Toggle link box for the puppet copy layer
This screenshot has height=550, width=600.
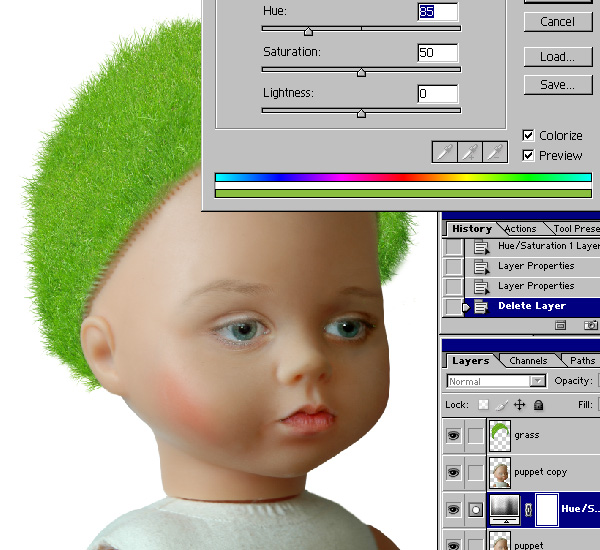point(476,473)
